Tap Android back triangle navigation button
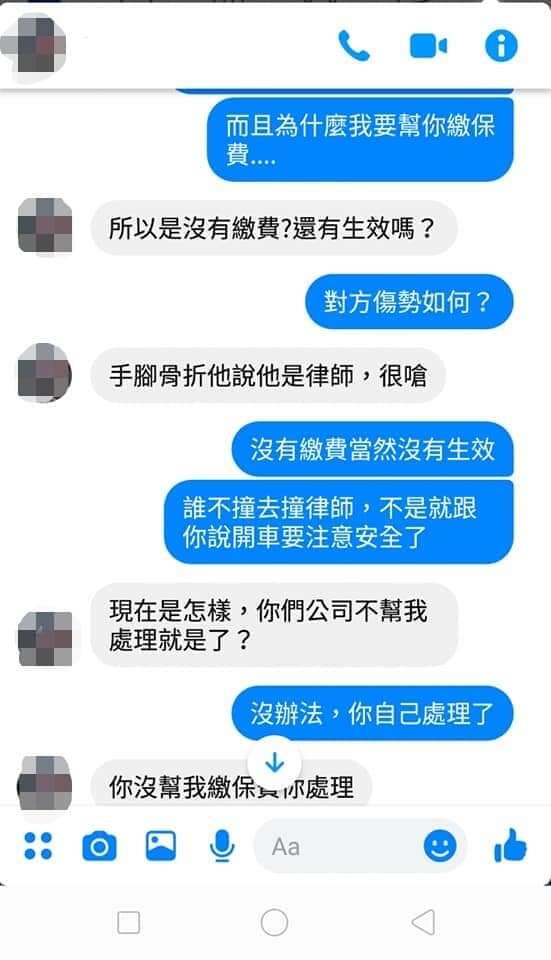The width and height of the screenshot is (551, 960). [424, 922]
